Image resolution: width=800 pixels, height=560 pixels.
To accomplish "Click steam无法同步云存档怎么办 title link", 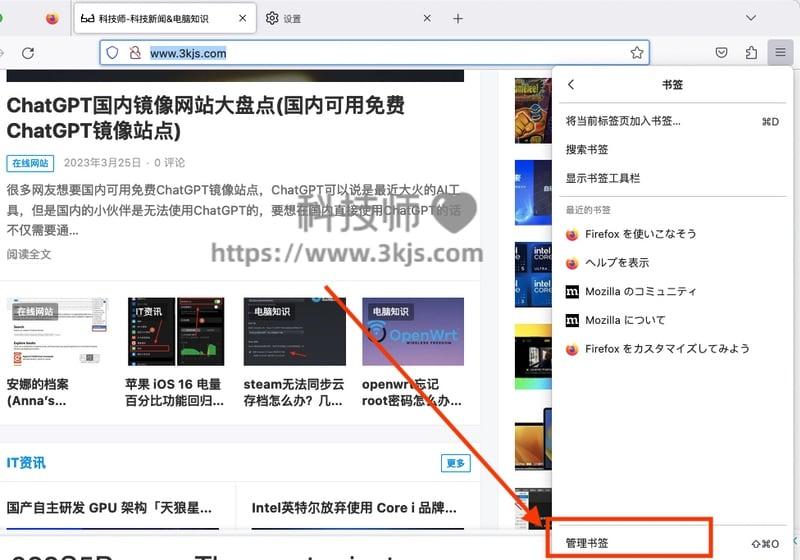I will coord(294,392).
